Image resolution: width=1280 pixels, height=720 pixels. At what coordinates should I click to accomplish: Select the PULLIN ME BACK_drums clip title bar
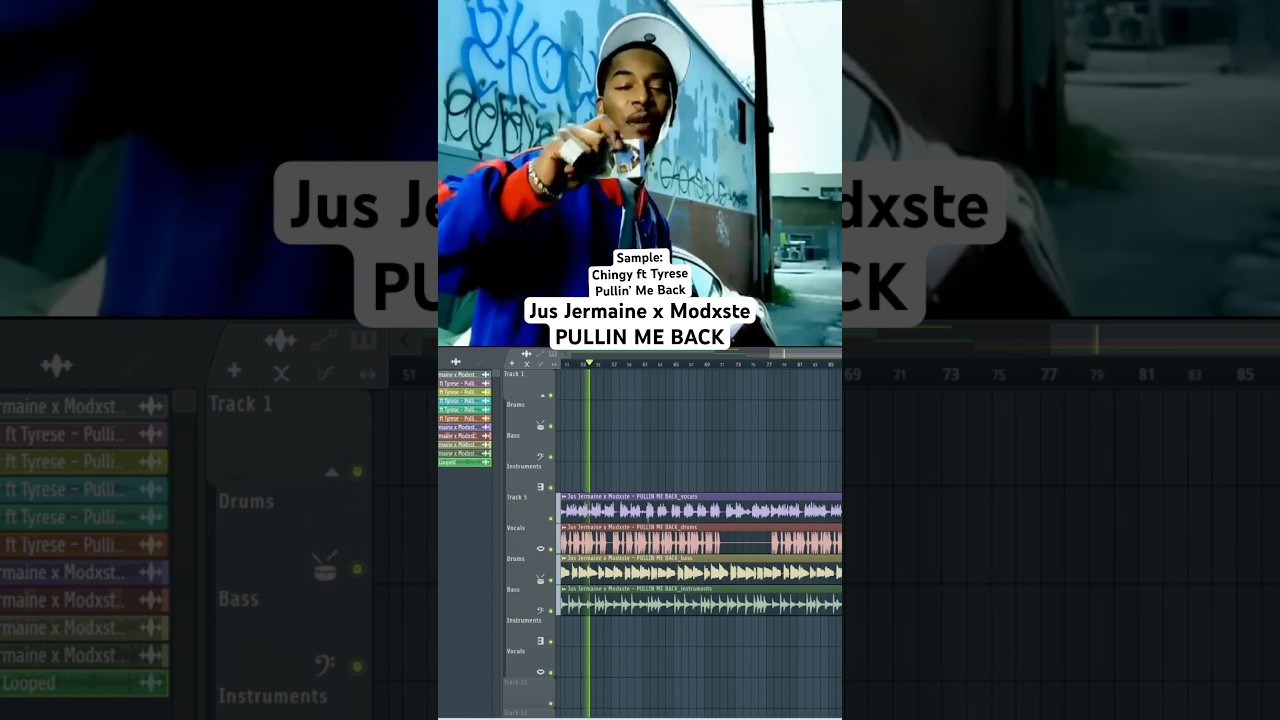click(700, 527)
